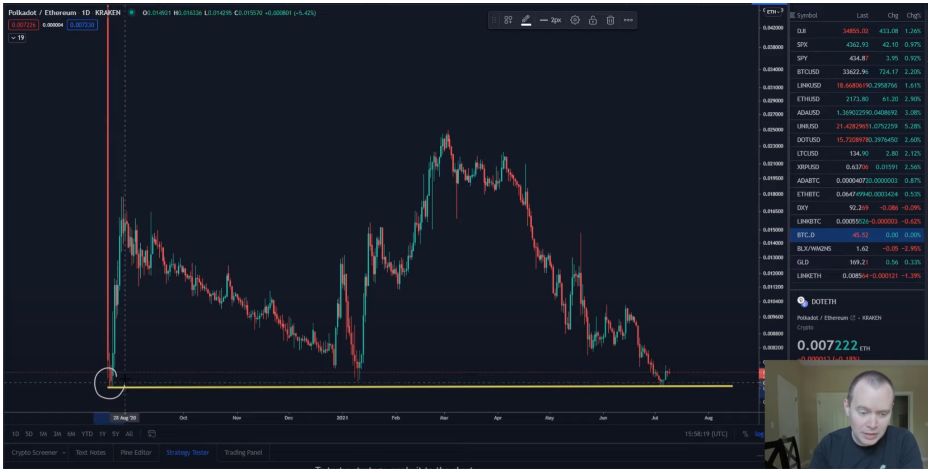Open timezone menu at 15:58:19 (UTC)
This screenshot has height=473, width=936.
pos(706,434)
